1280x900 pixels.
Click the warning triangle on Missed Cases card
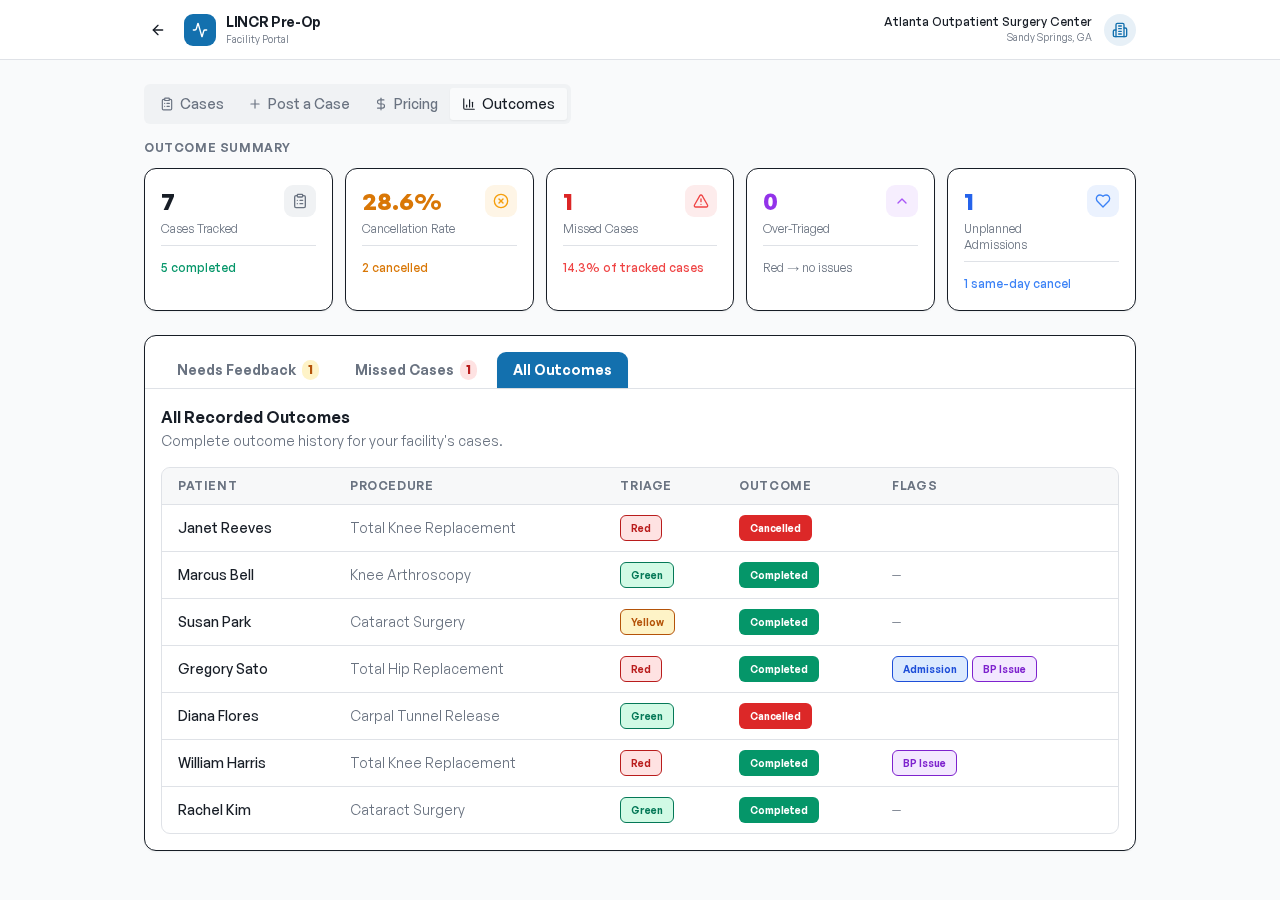(x=701, y=201)
